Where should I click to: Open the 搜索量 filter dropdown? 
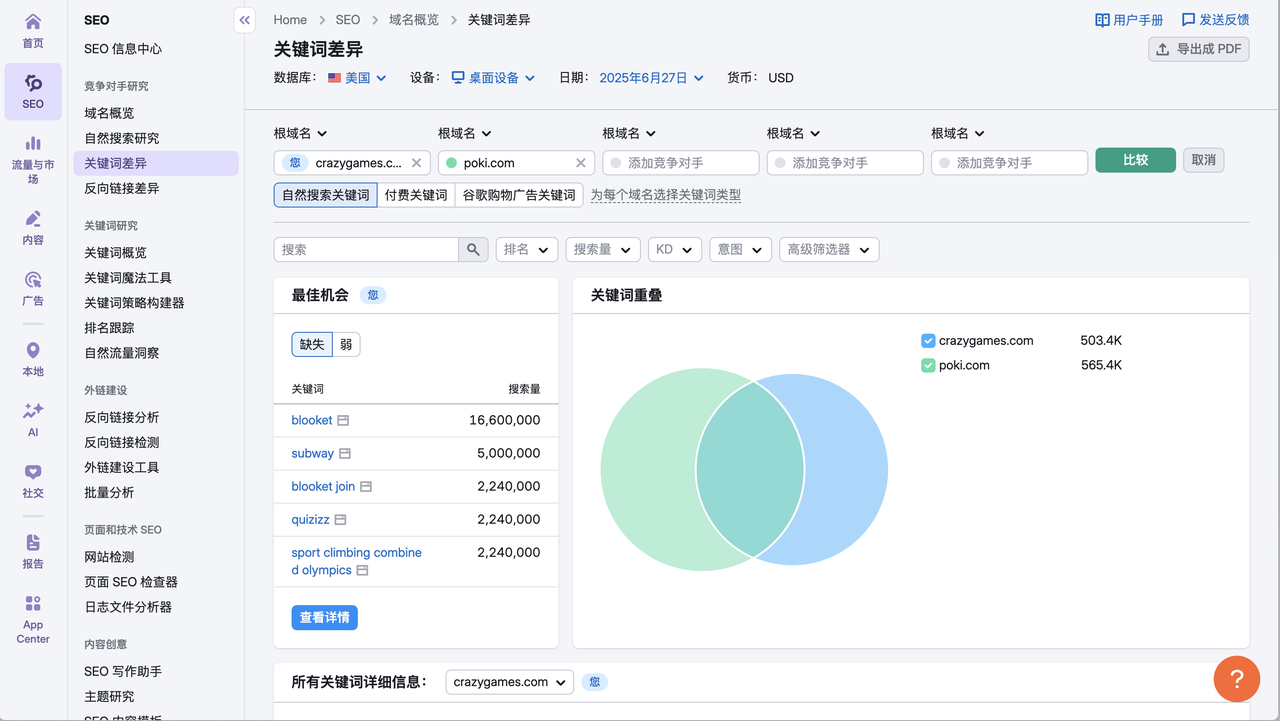(602, 250)
